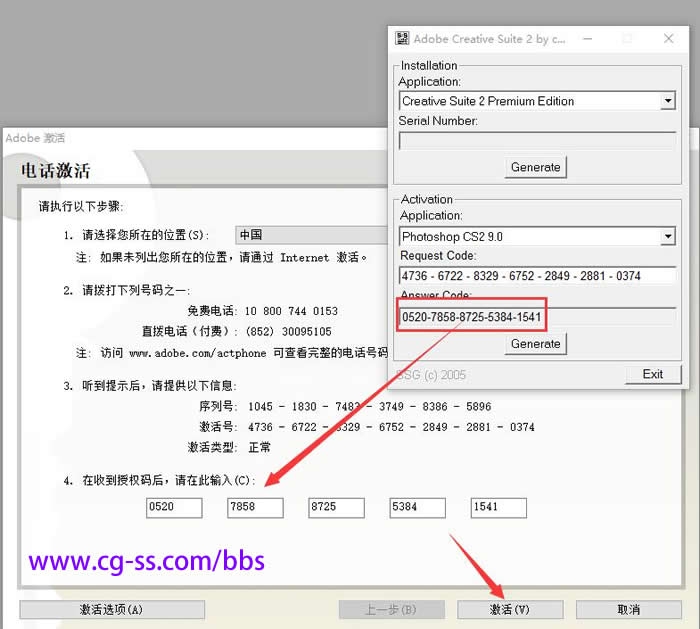This screenshot has width=700, height=629.
Task: Close the Adobe Creative Suite 2 window
Action: coord(669,39)
